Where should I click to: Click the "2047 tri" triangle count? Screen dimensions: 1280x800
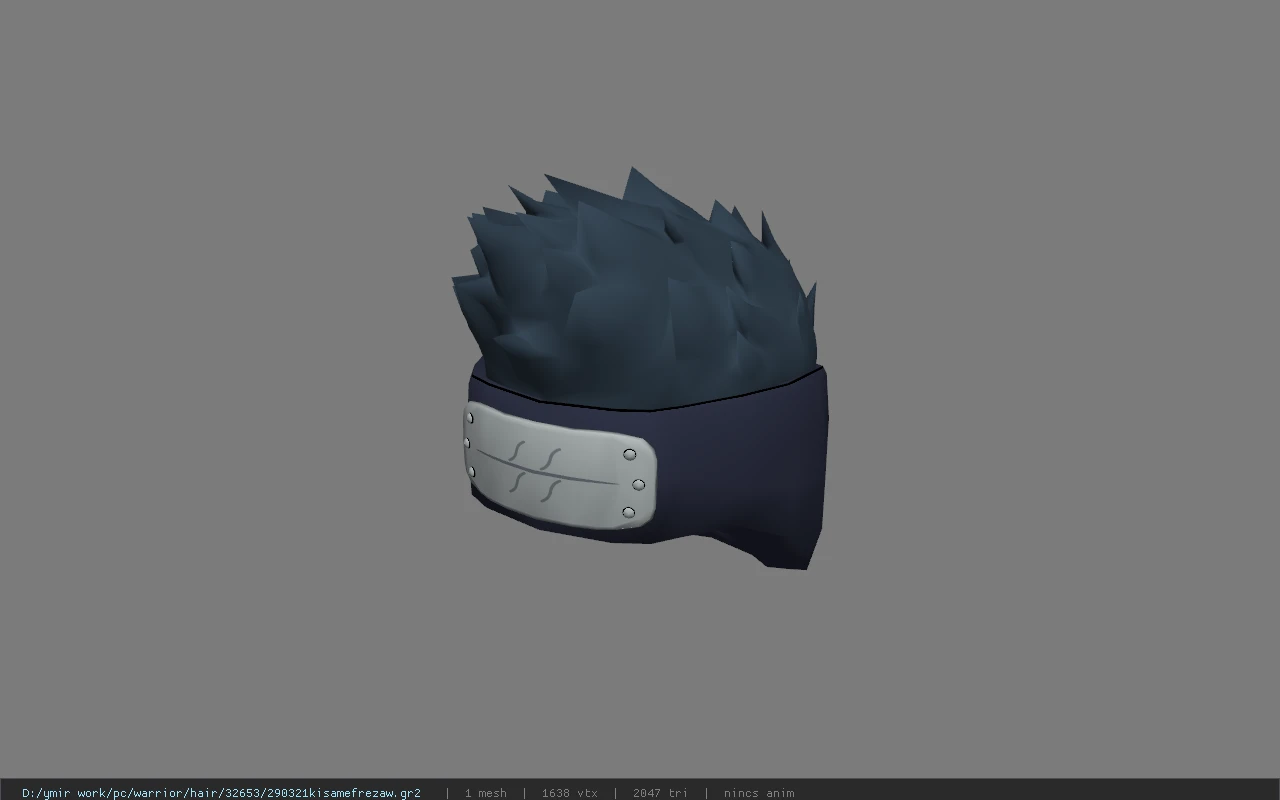click(660, 793)
